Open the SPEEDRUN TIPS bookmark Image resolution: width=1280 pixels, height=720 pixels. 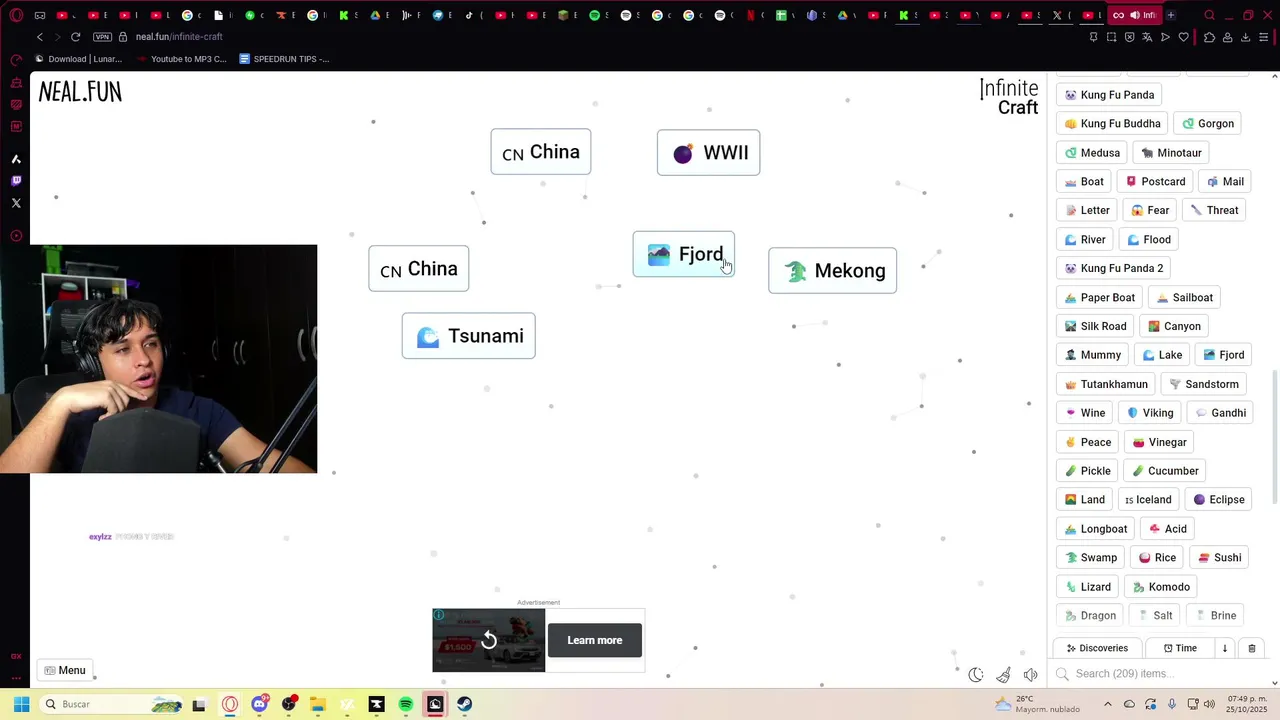(284, 59)
